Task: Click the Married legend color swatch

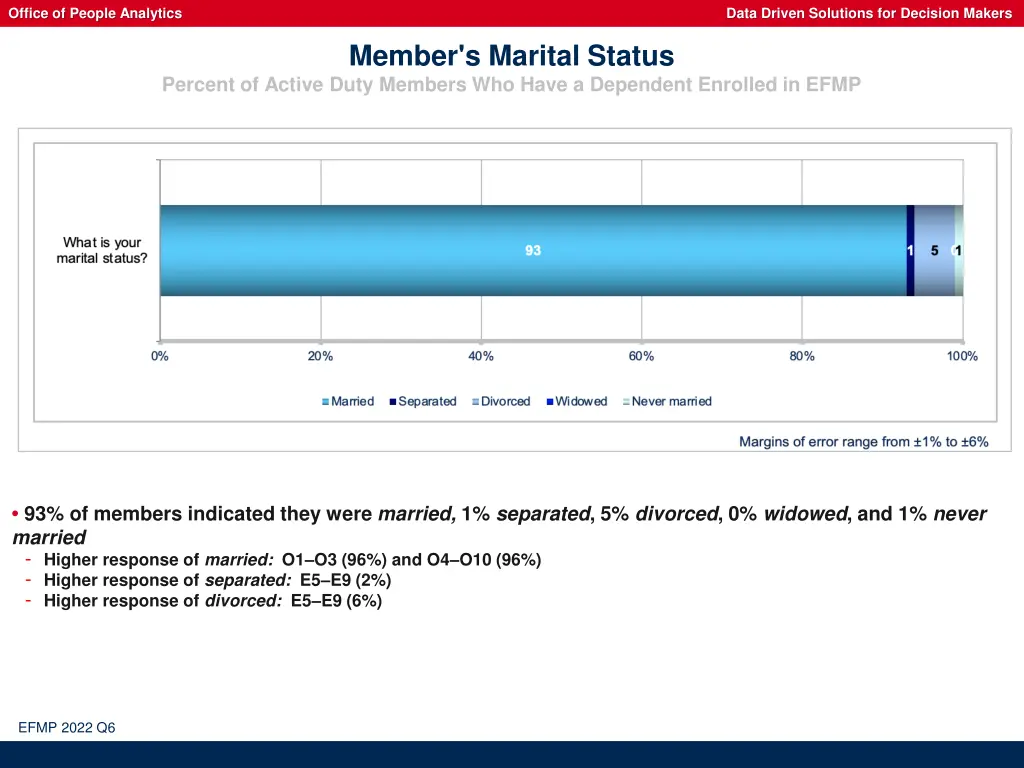Action: point(325,402)
